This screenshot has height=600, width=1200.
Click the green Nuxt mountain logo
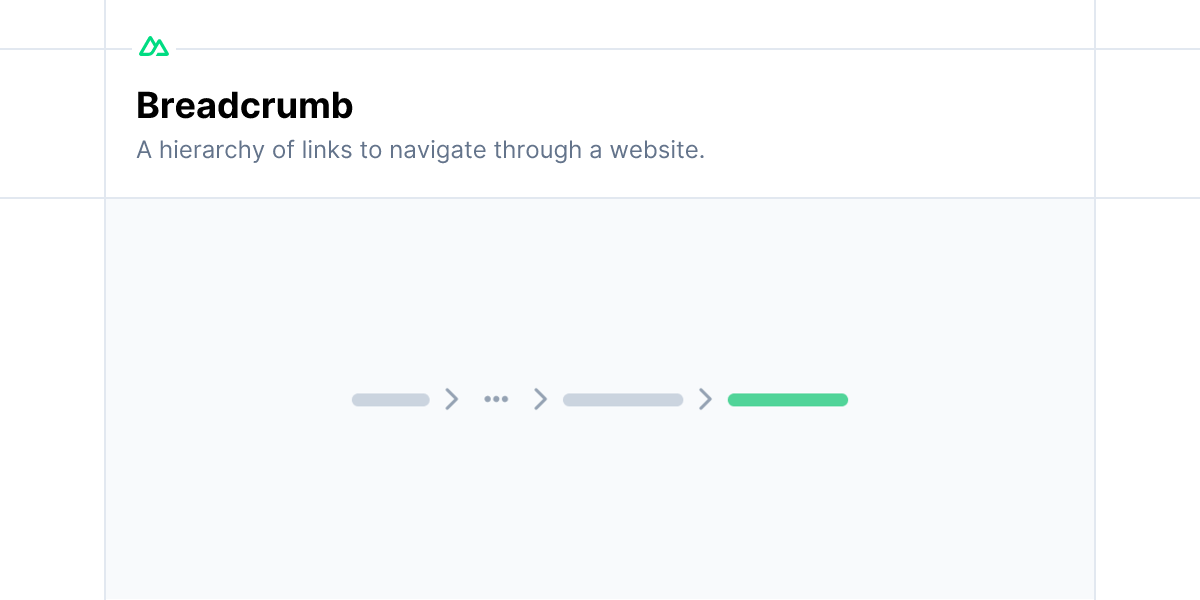pos(154,46)
